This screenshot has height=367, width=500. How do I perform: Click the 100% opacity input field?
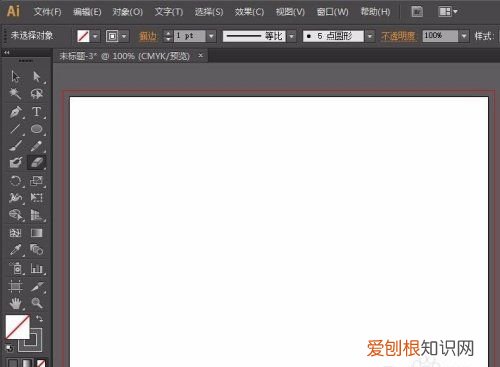(440, 36)
